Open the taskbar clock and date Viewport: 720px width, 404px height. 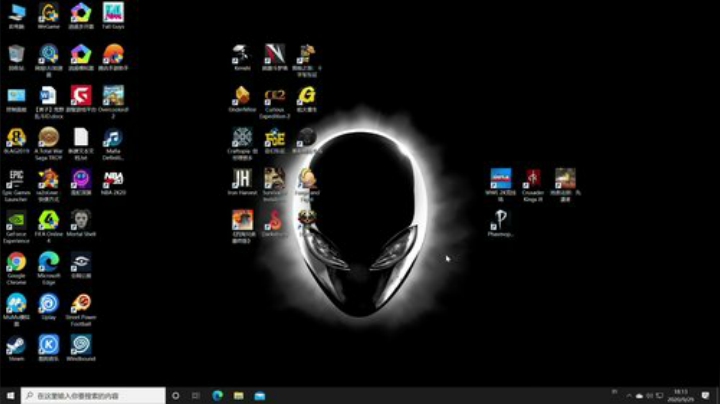pos(681,396)
